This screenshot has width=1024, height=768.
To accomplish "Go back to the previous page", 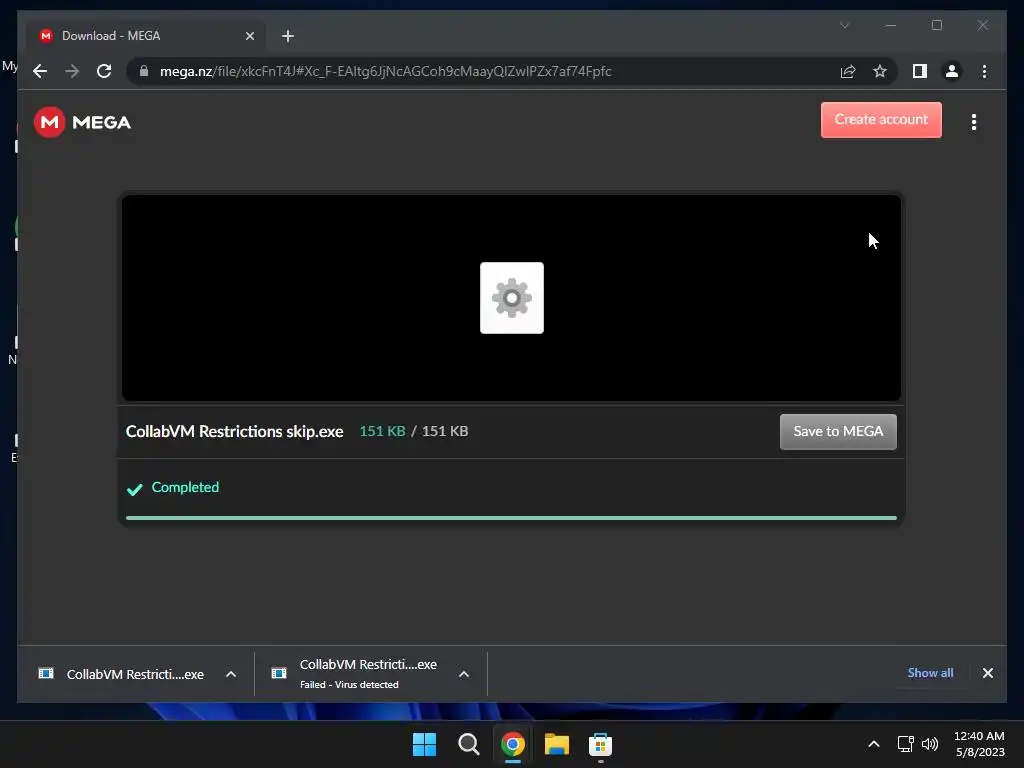I will click(x=40, y=71).
